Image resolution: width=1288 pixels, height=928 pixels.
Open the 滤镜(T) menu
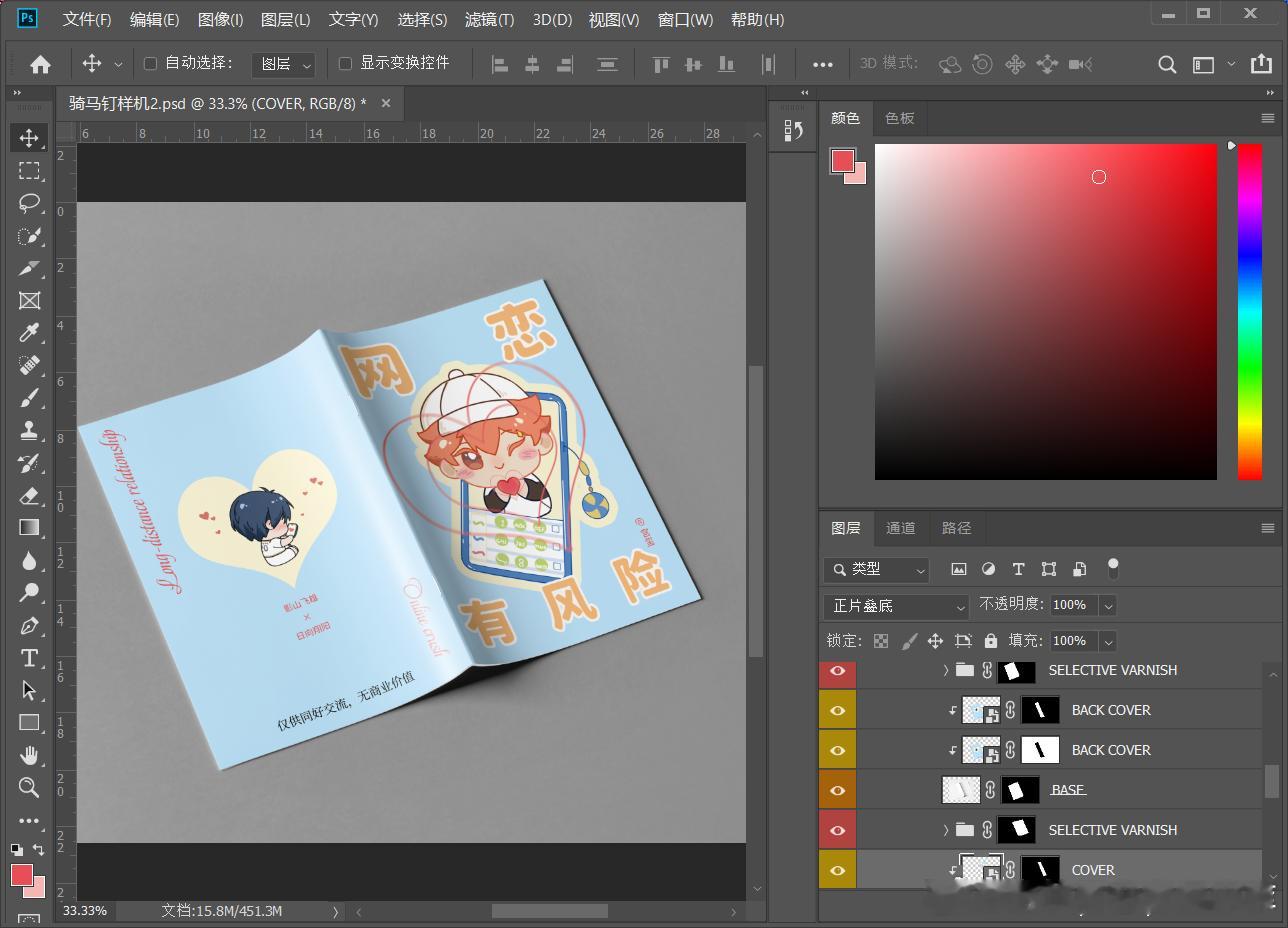click(x=490, y=20)
